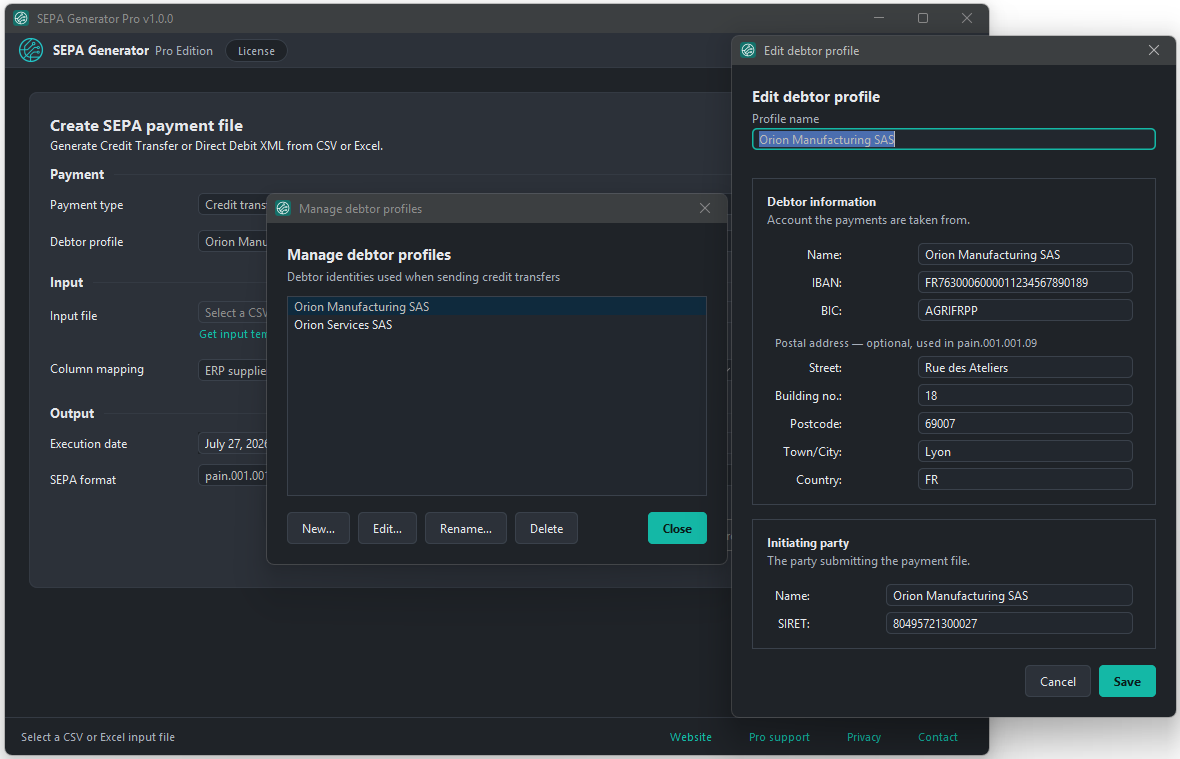This screenshot has width=1180, height=759.
Task: Select Orion Manufacturing SAS in profile list
Action: point(497,306)
